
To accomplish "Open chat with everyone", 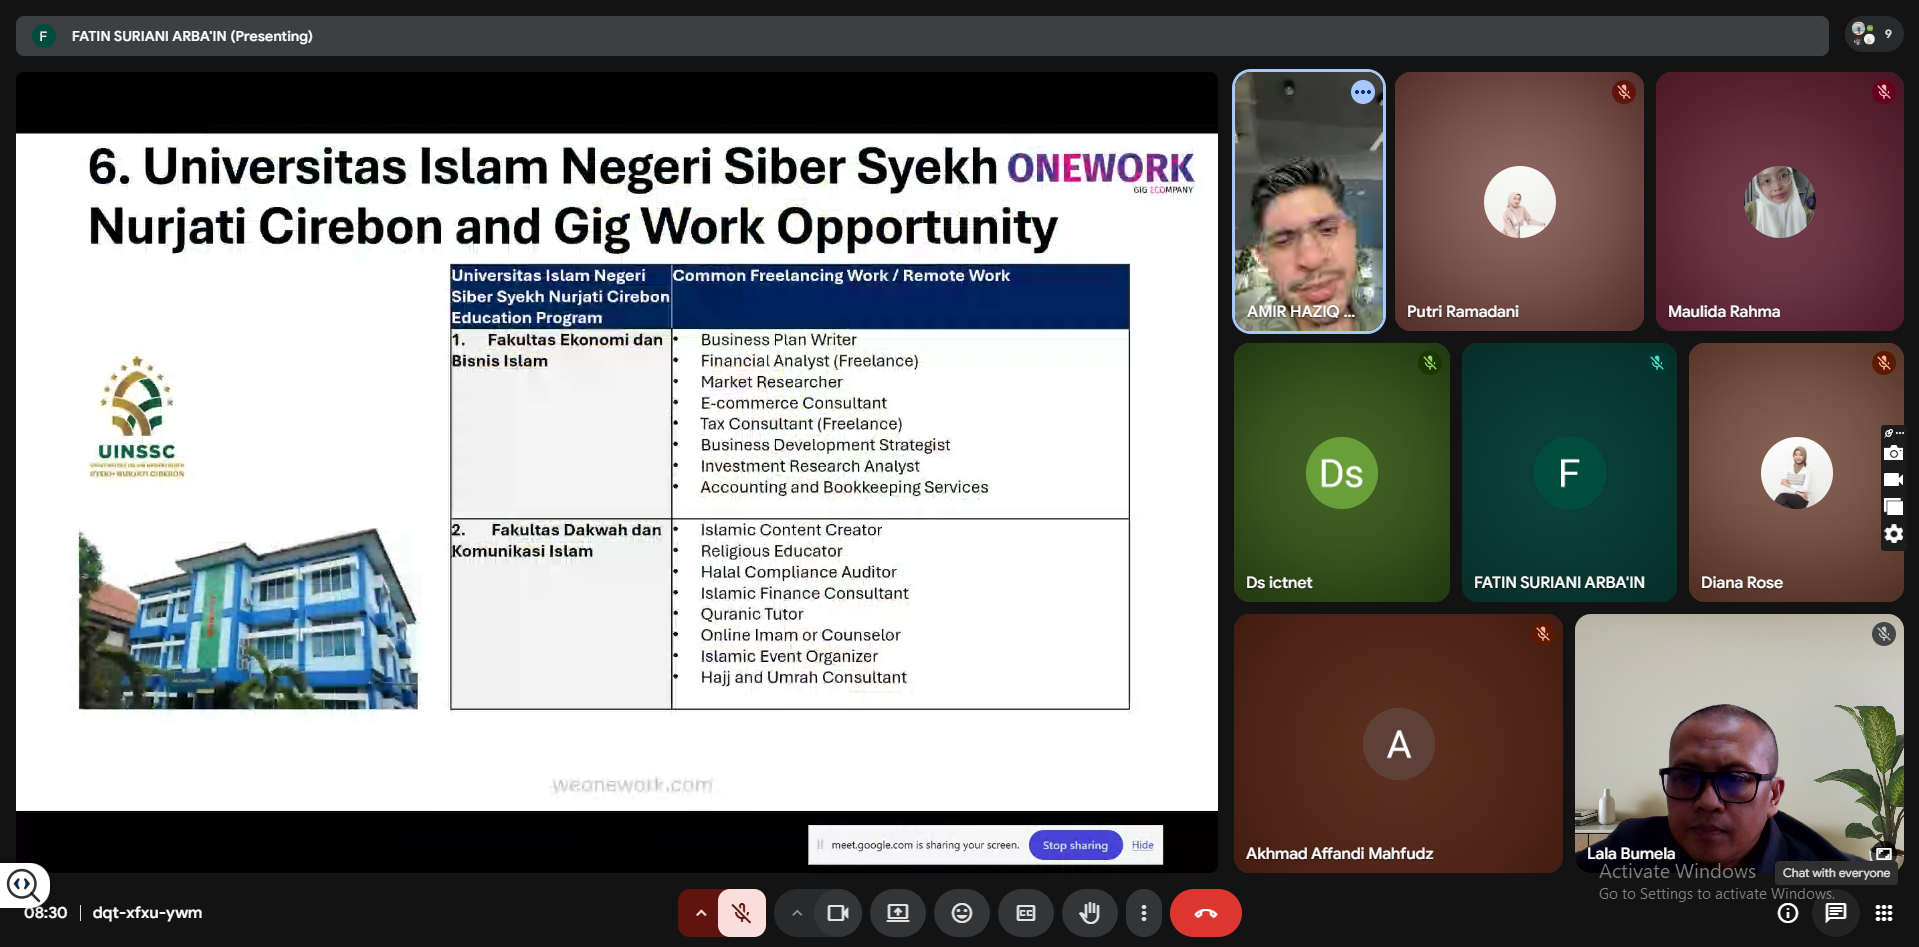I will click(1835, 913).
